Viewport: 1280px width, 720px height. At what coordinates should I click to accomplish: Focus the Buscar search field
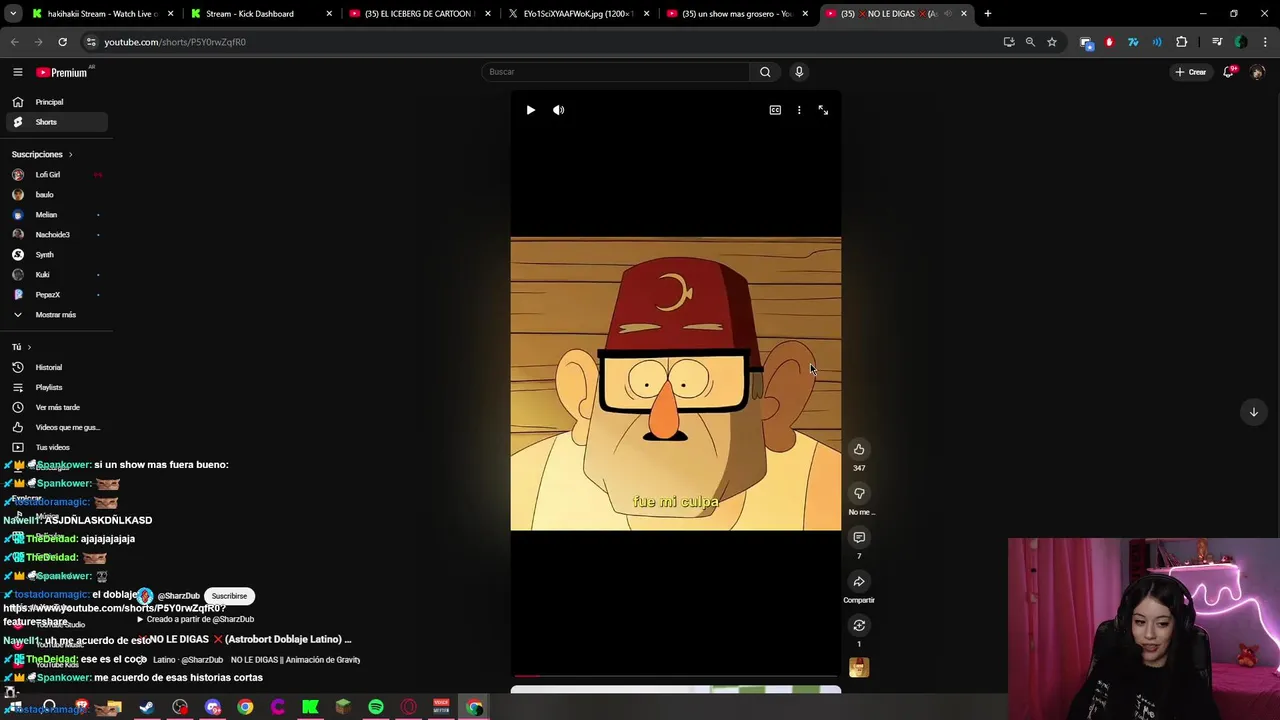[x=615, y=72]
